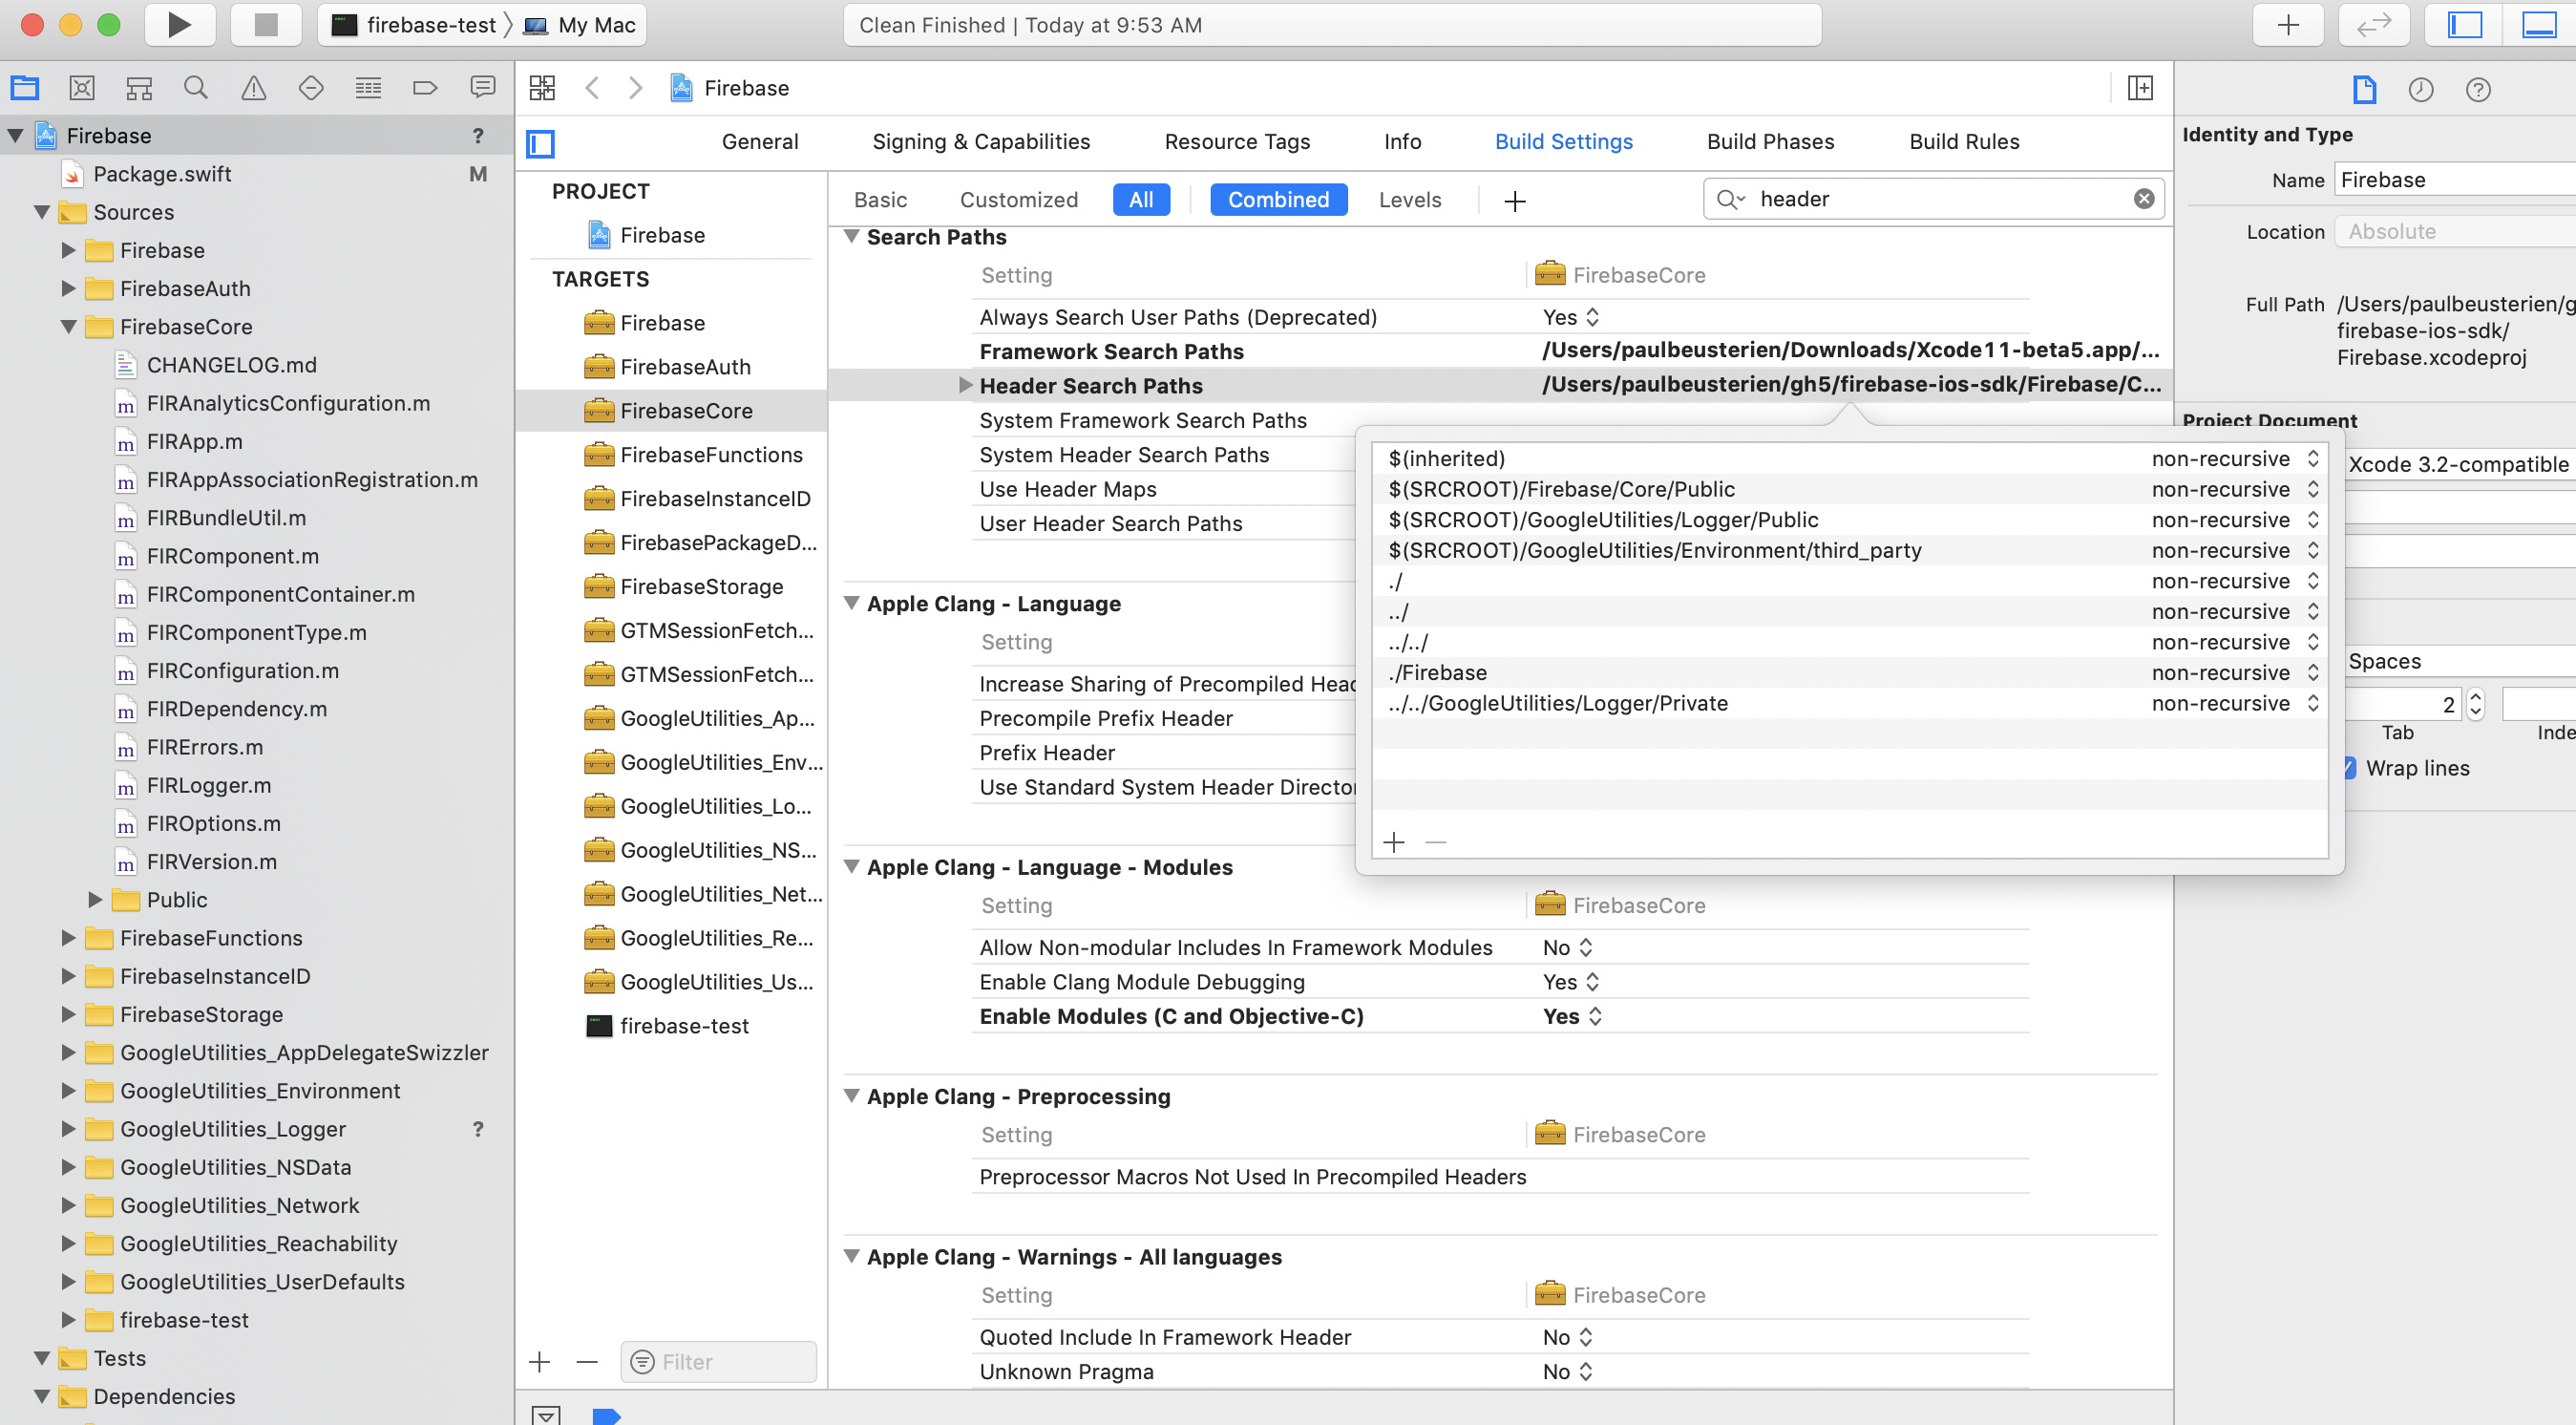
Task: Click the targets Filter field
Action: [x=718, y=1361]
